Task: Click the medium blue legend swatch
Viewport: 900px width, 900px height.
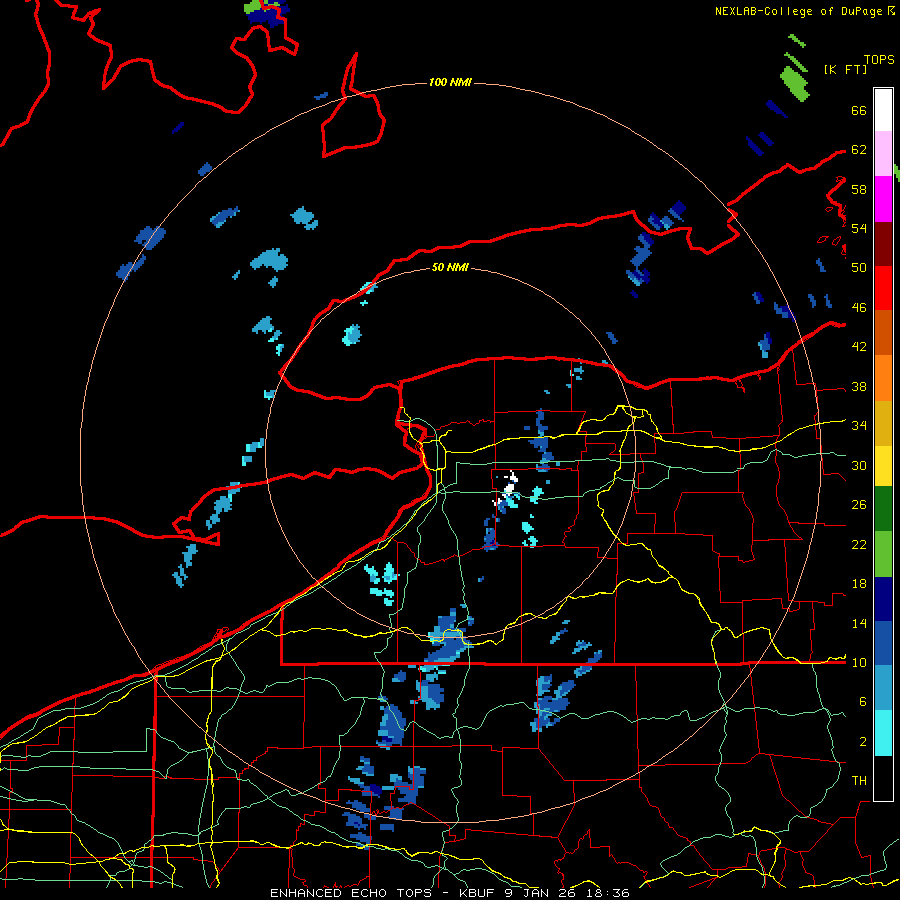Action: pyautogui.click(x=883, y=643)
